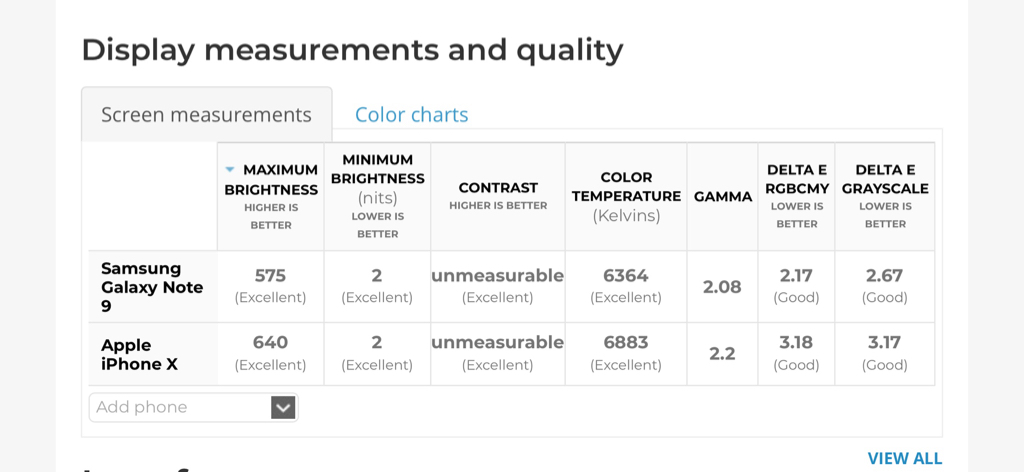Screen dimensions: 1024x472
Task: Click the Display measurements and quality heading
Action: 352,50
